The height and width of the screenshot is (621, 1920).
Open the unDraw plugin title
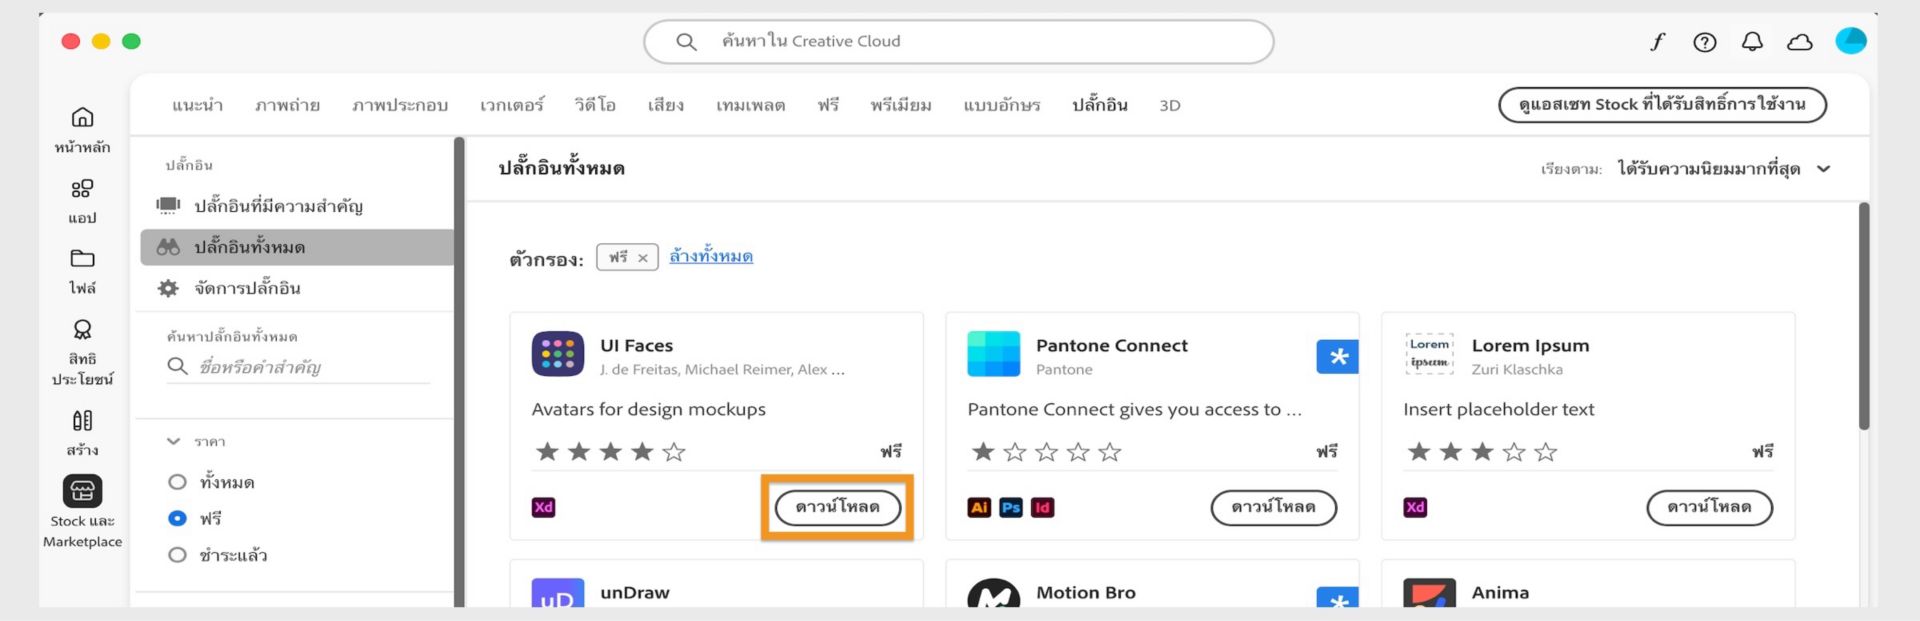pyautogui.click(x=635, y=592)
